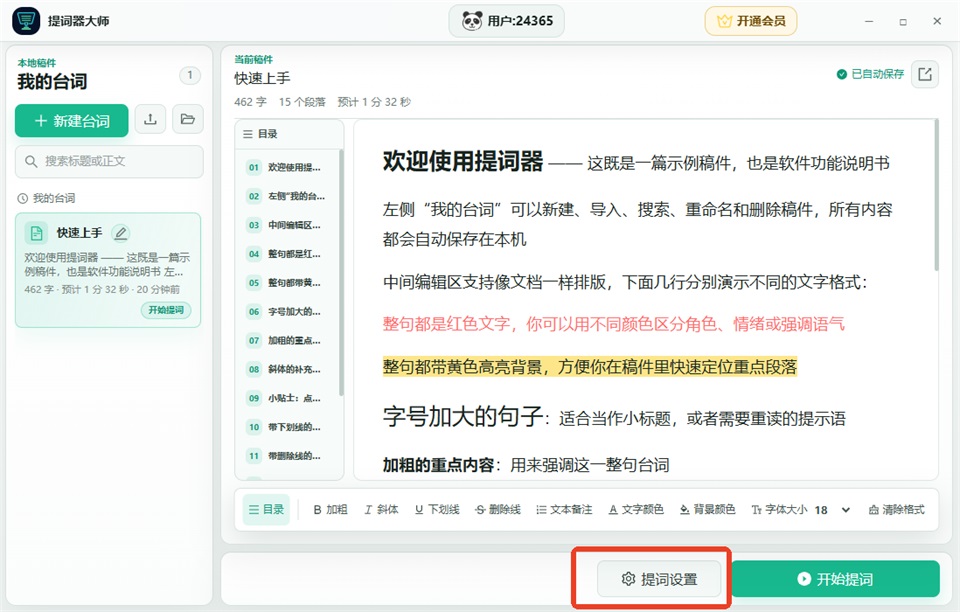Toggle 加粗 bold formatting
The image size is (960, 612).
click(x=330, y=510)
